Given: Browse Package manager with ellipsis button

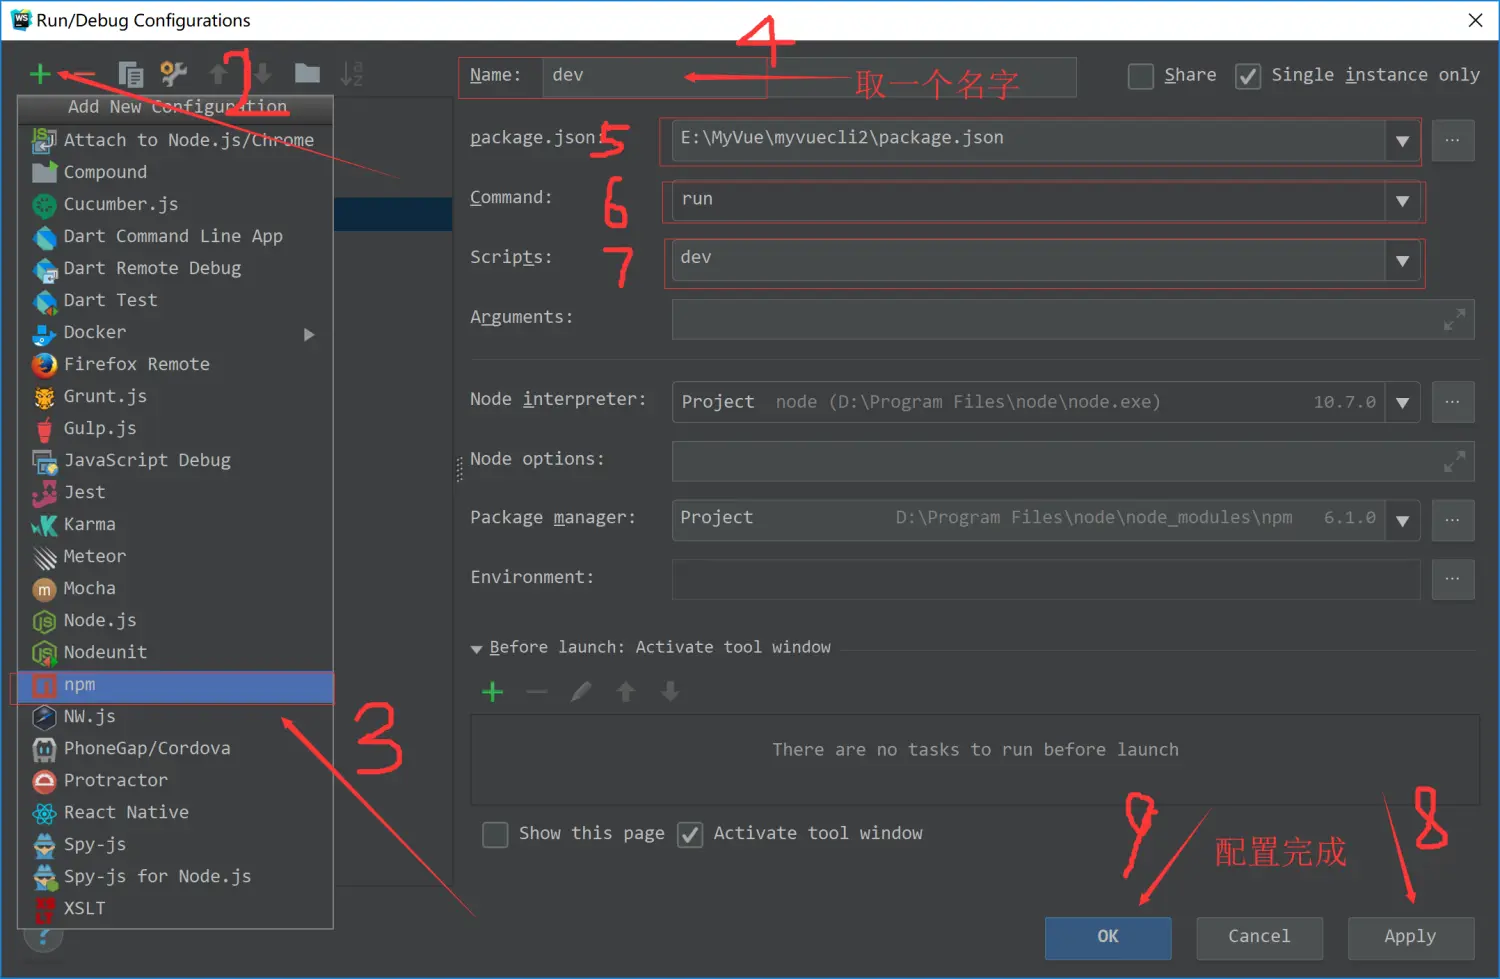Looking at the screenshot, I should [1453, 520].
